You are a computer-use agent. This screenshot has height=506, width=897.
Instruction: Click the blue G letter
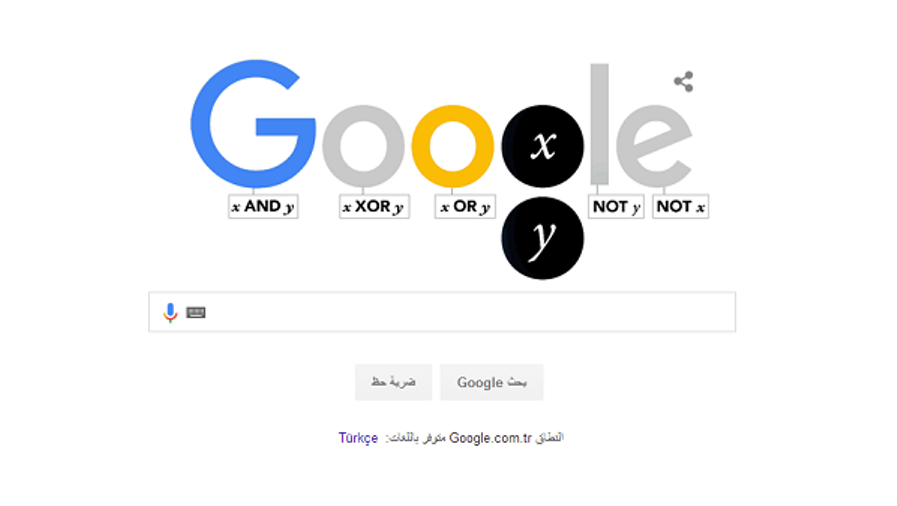(x=252, y=123)
